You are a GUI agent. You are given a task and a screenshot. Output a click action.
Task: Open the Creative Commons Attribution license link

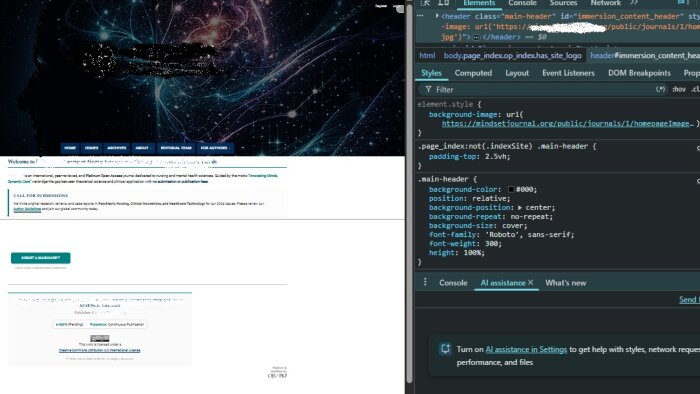[100, 350]
